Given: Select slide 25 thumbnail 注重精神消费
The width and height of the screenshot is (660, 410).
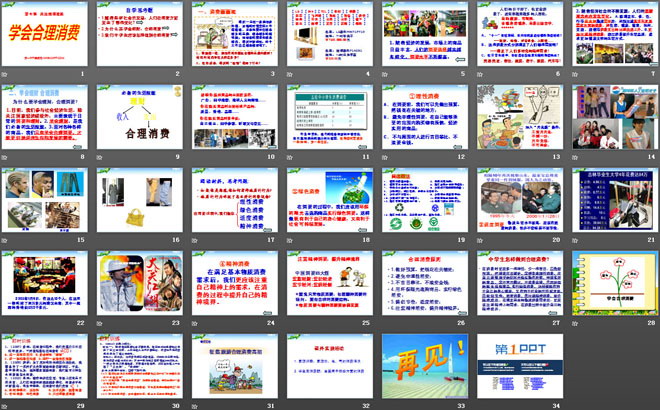Looking at the screenshot, I should (x=330, y=283).
